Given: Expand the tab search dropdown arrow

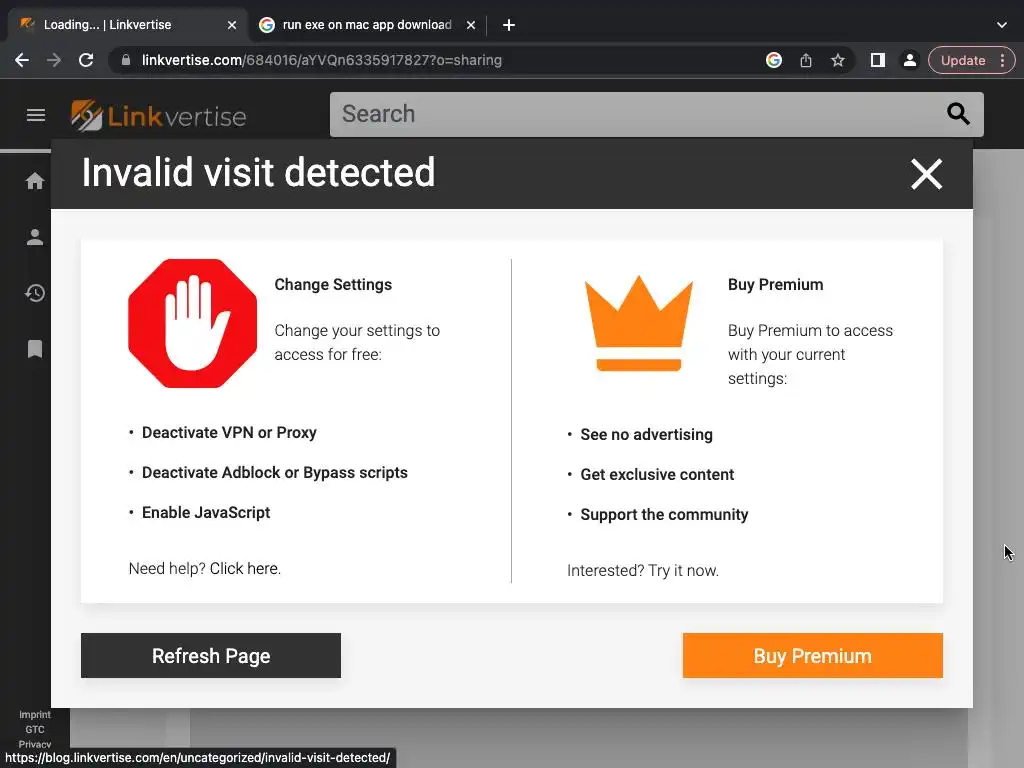Looking at the screenshot, I should [1002, 25].
